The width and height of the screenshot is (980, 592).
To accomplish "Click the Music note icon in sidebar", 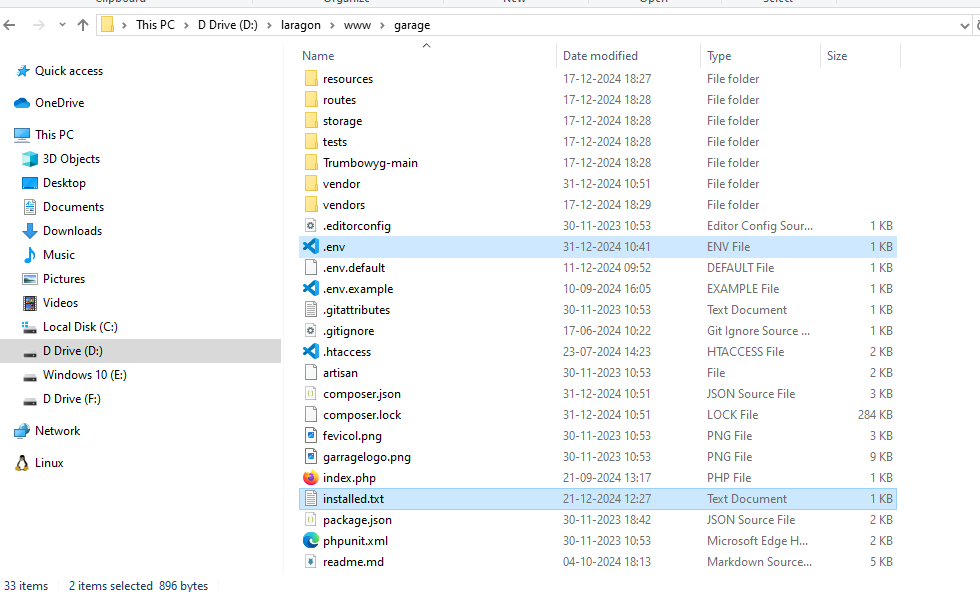I will coord(30,255).
